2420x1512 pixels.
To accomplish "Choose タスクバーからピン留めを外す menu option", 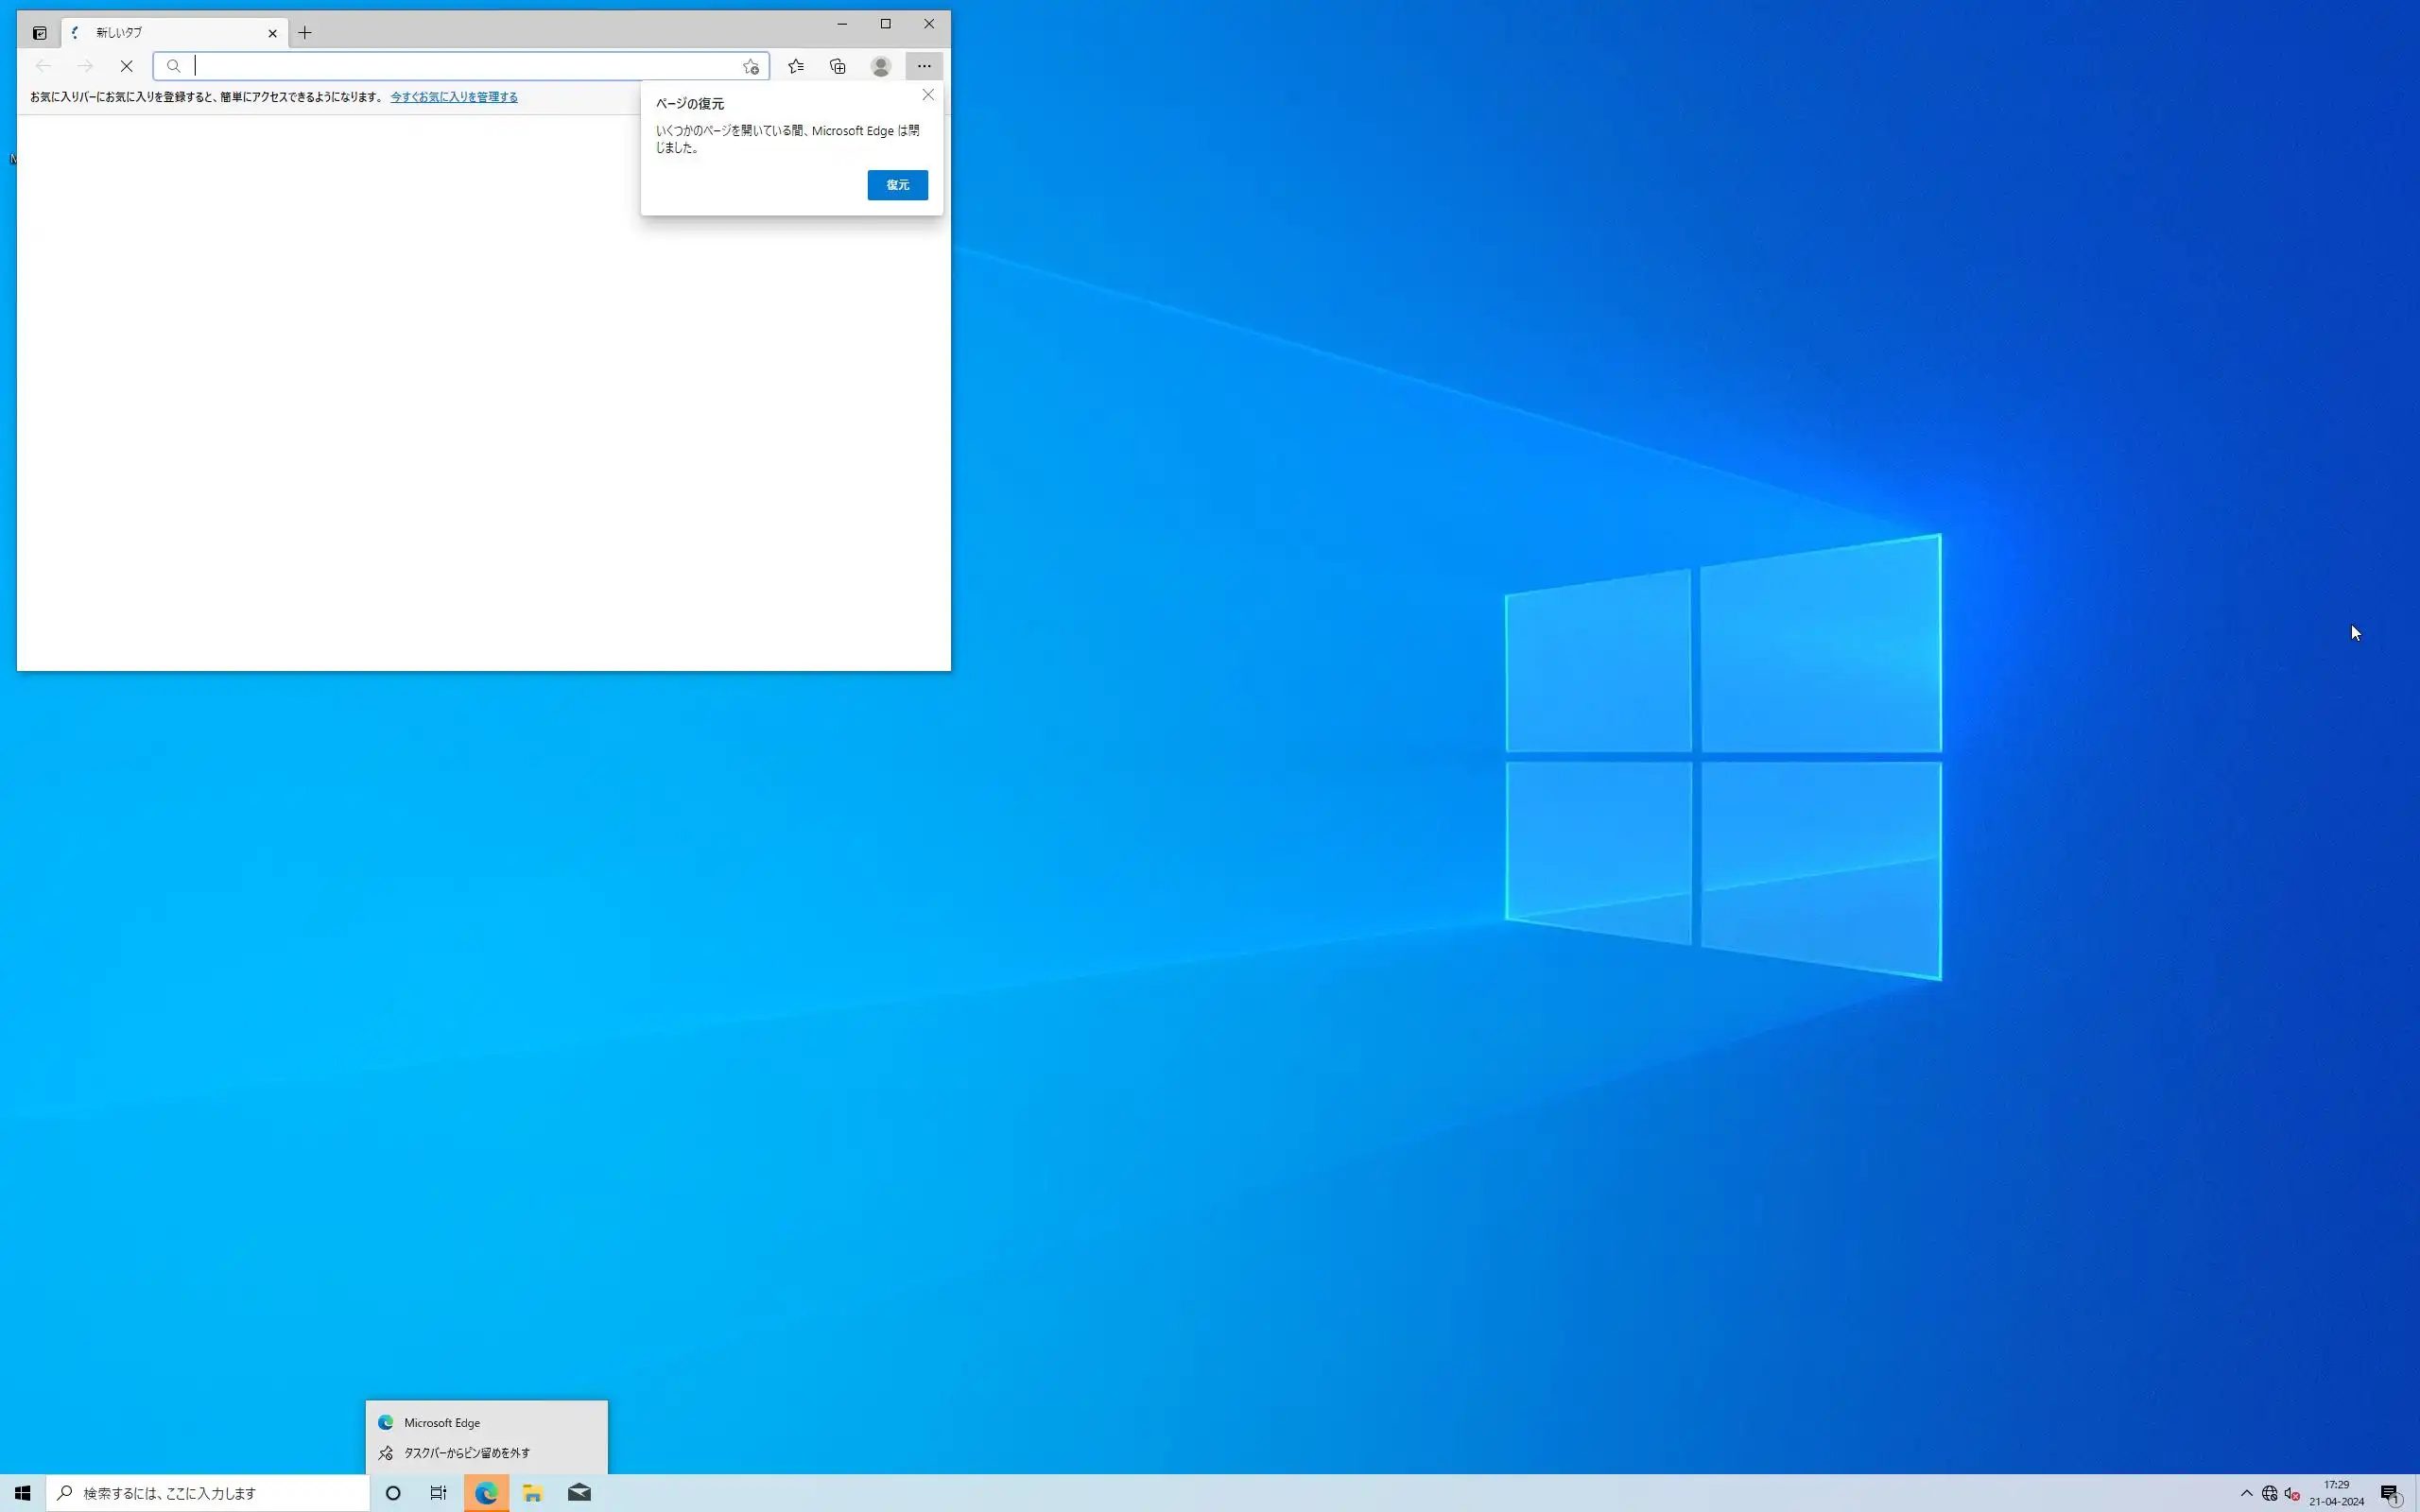I will 466,1453.
